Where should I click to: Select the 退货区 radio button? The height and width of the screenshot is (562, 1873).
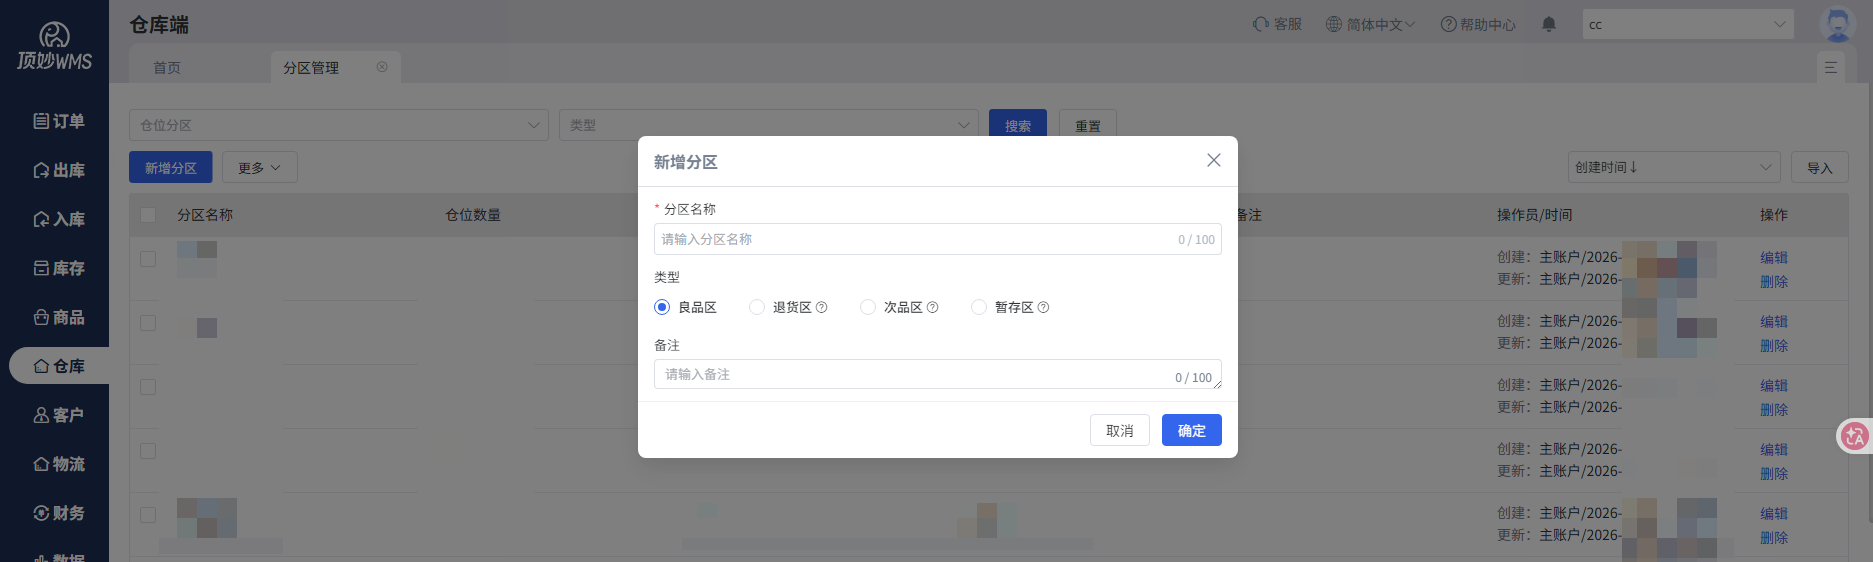(757, 307)
